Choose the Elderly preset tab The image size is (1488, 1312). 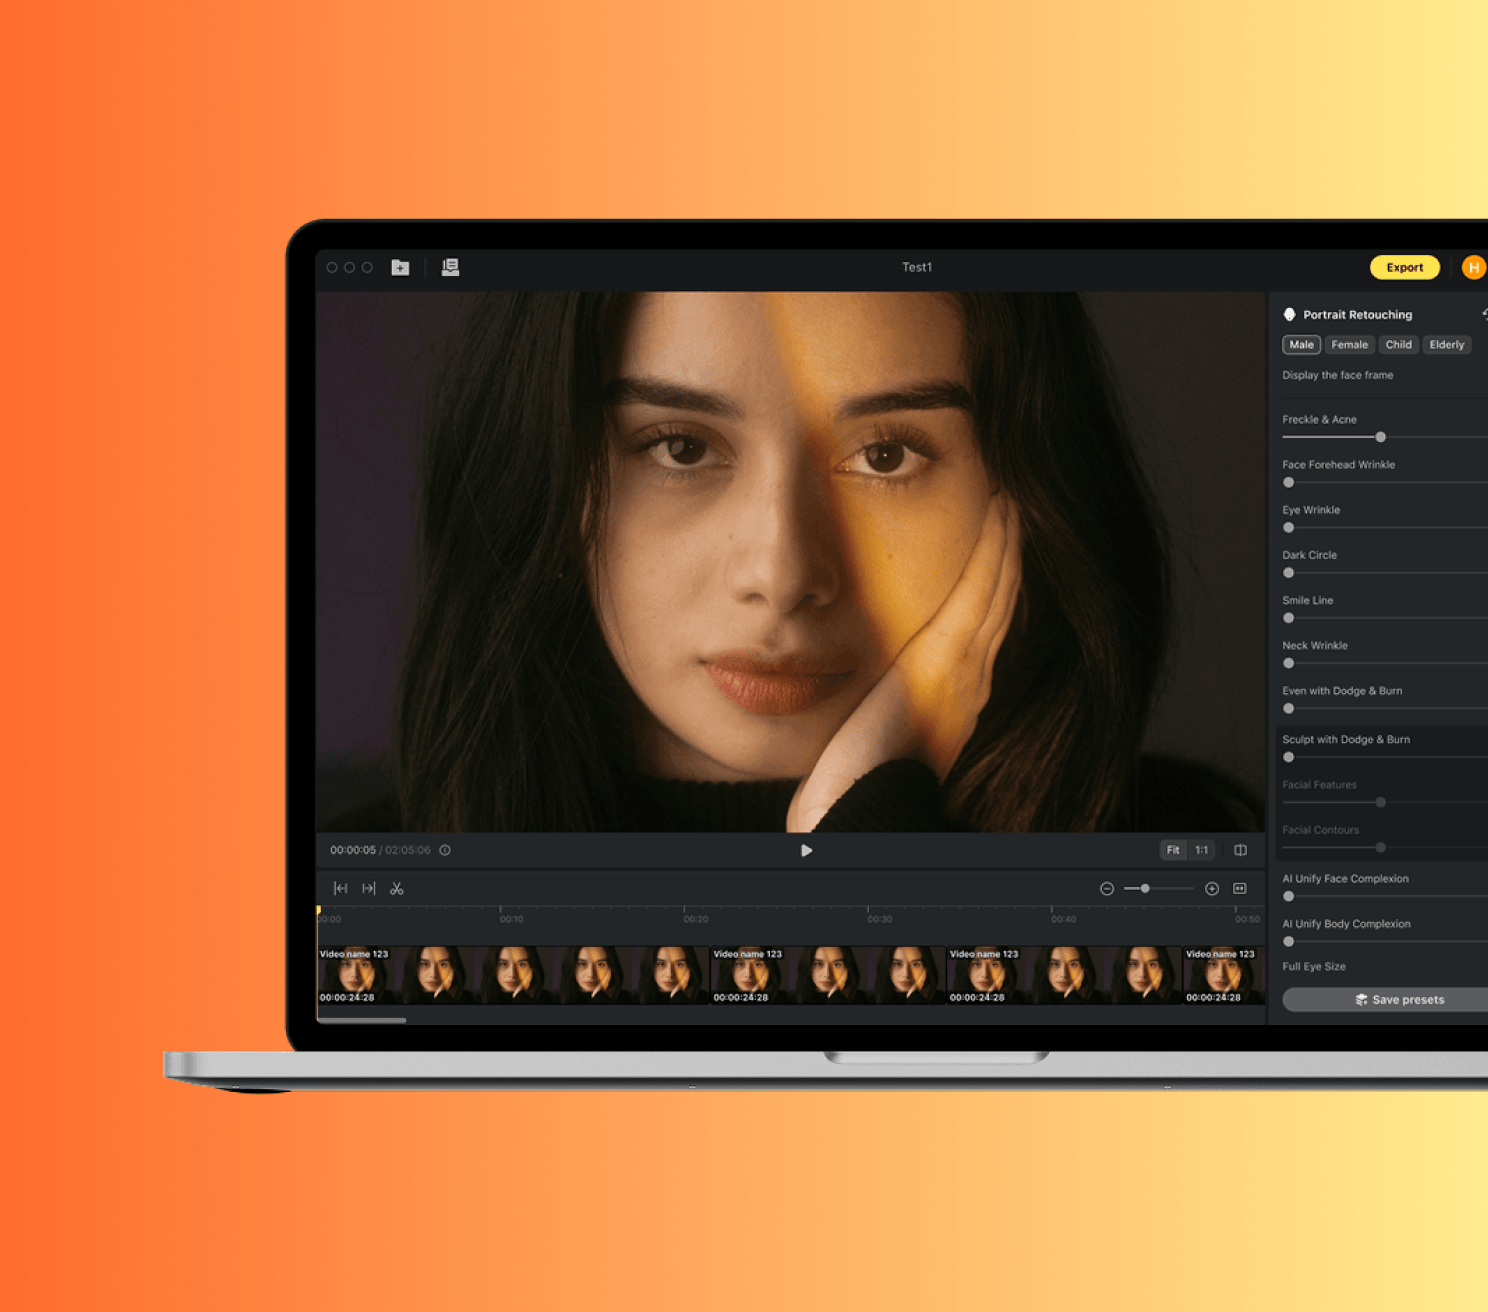(x=1446, y=345)
